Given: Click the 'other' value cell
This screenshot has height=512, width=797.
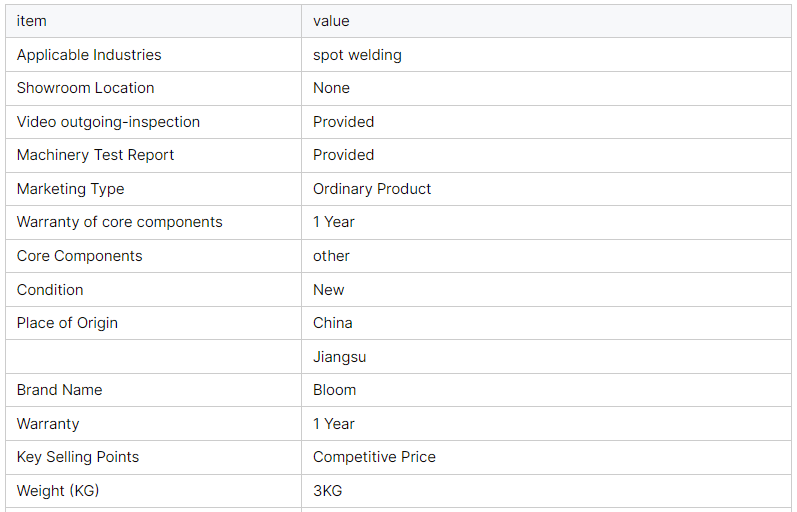Looking at the screenshot, I should click(x=331, y=256).
